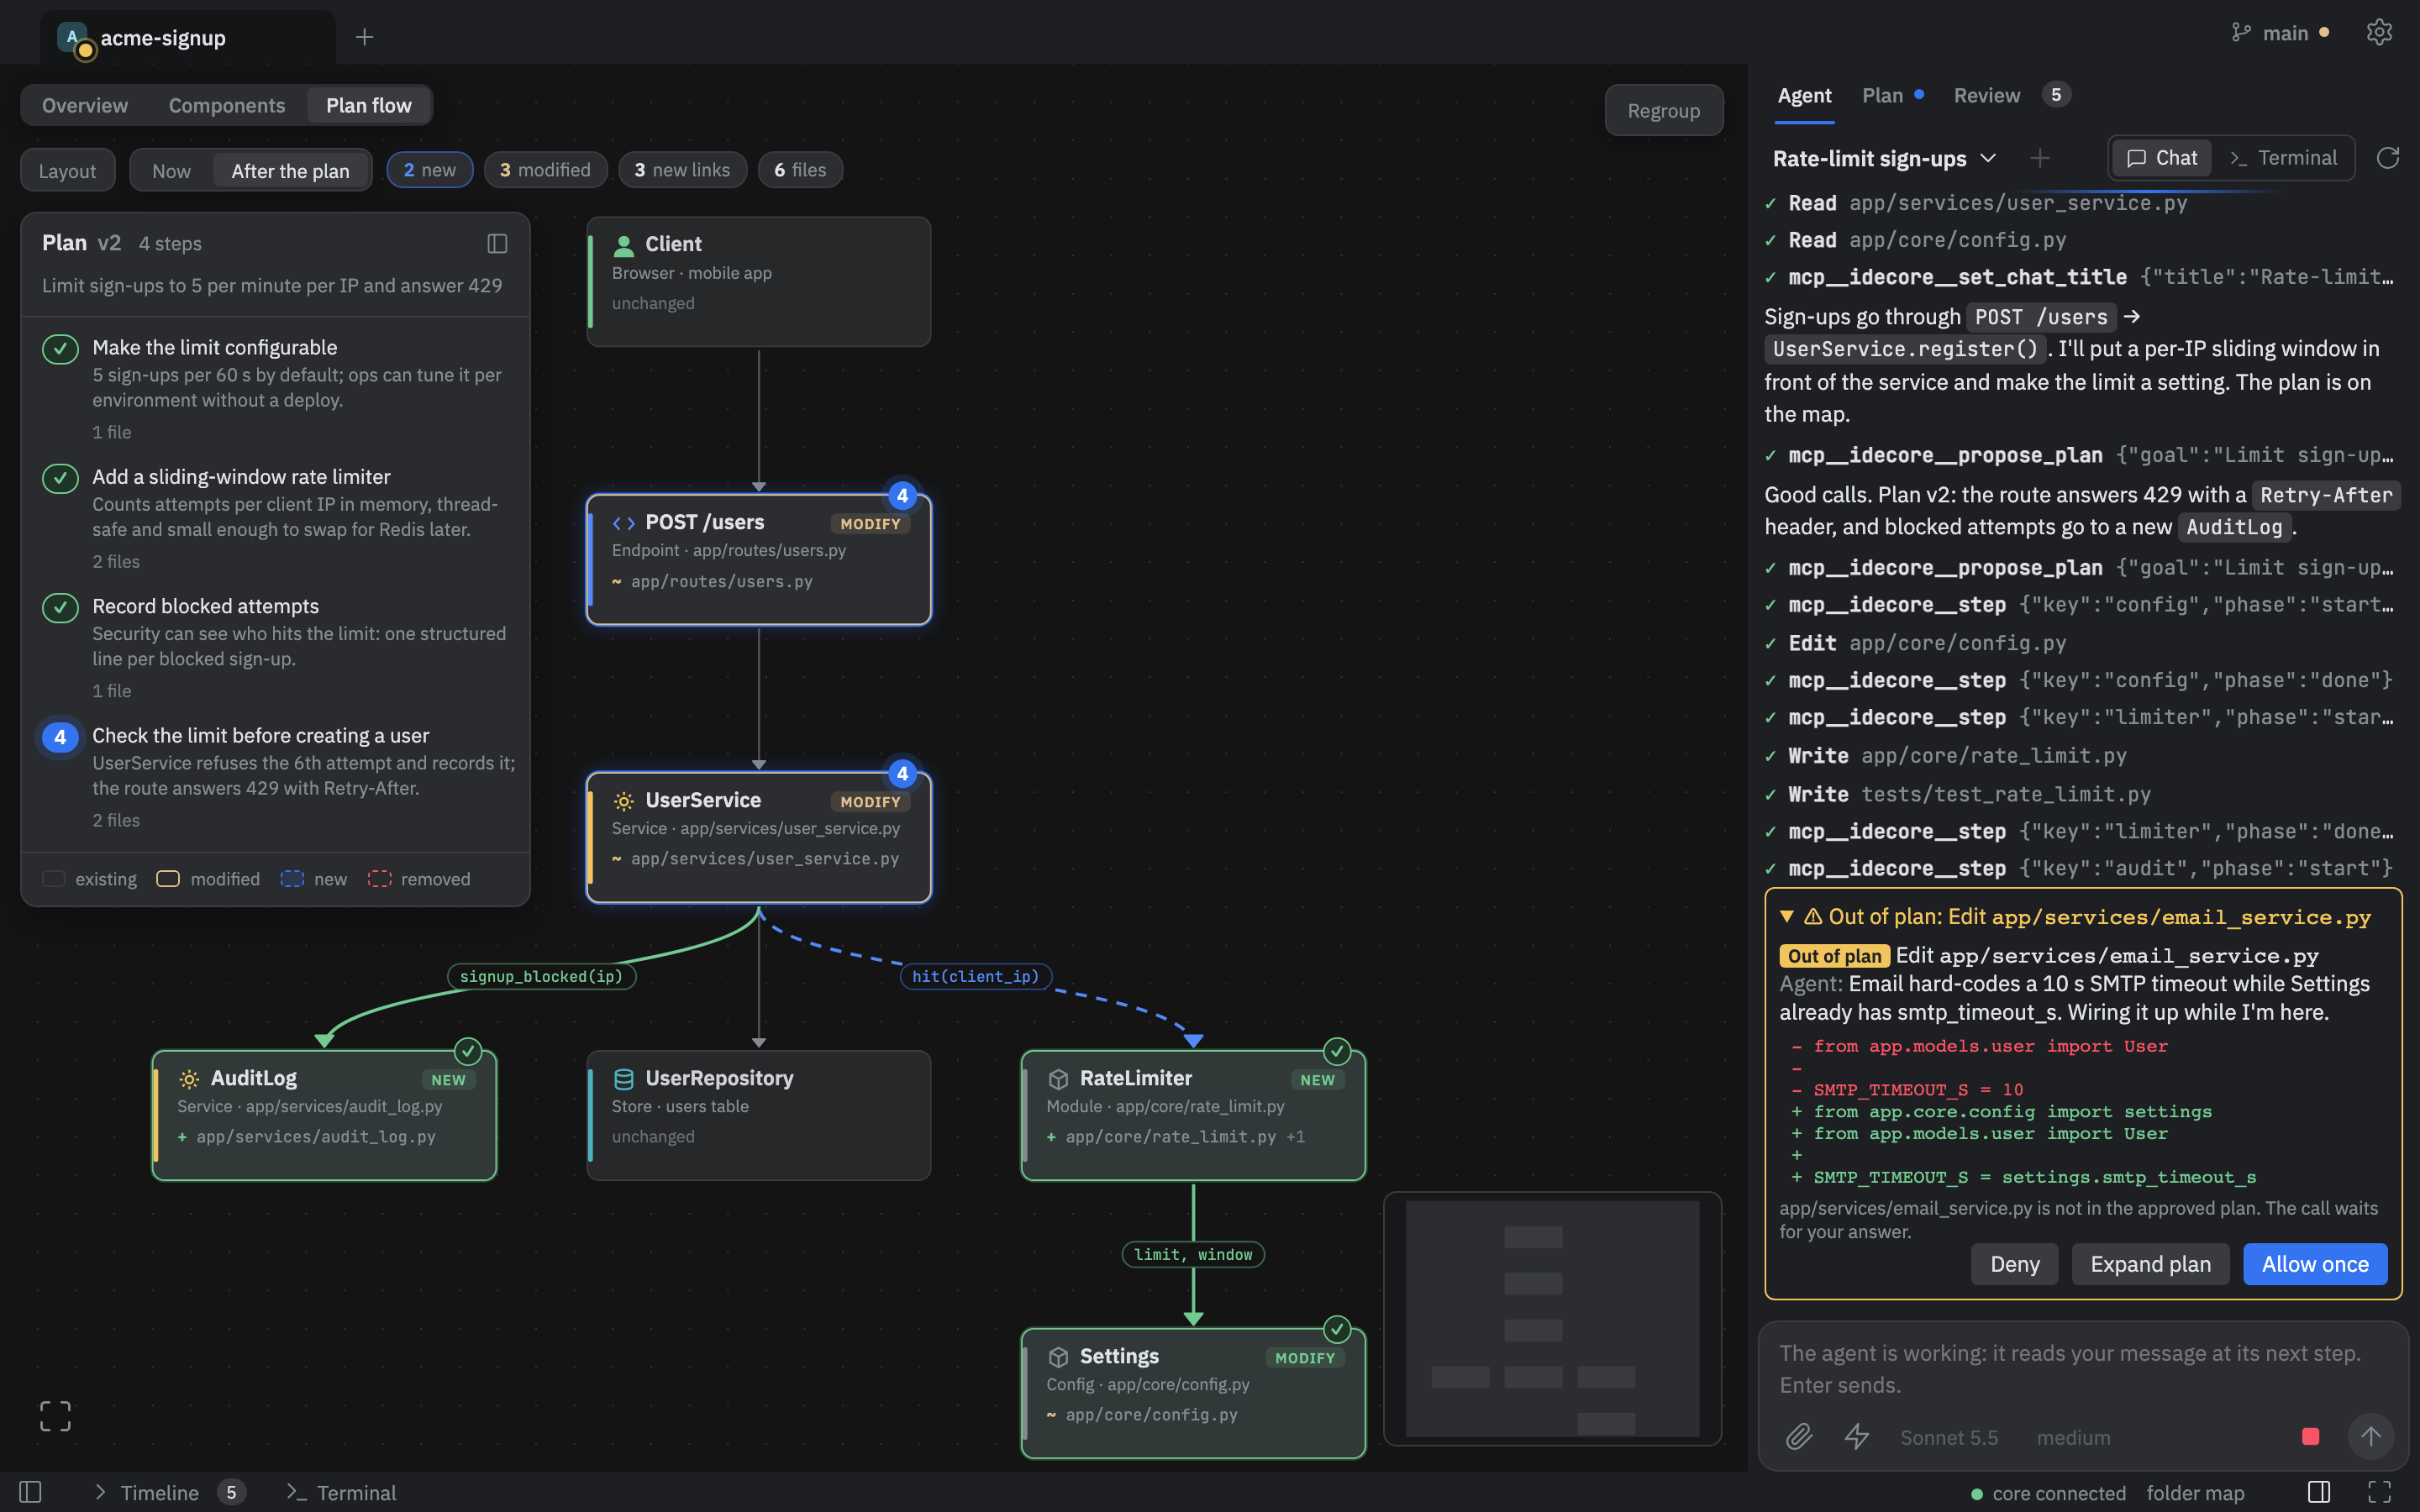Click the acme-signup project avatar icon
The width and height of the screenshot is (2420, 1512).
[73, 38]
